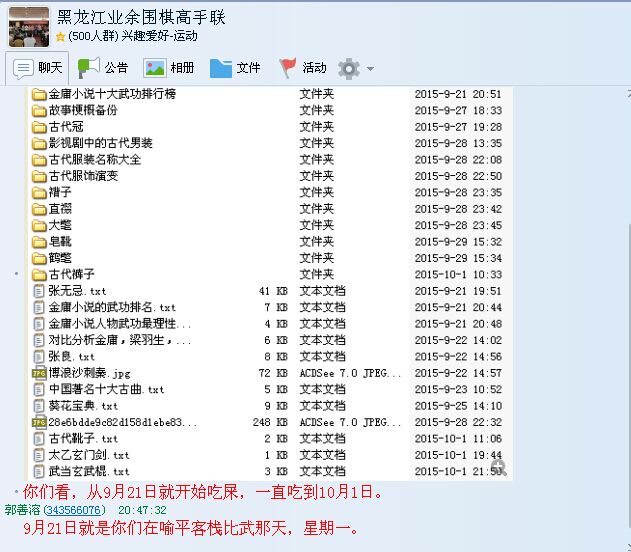Click text file icon of 张无忌.txt
The image size is (631, 552).
pos(39,291)
